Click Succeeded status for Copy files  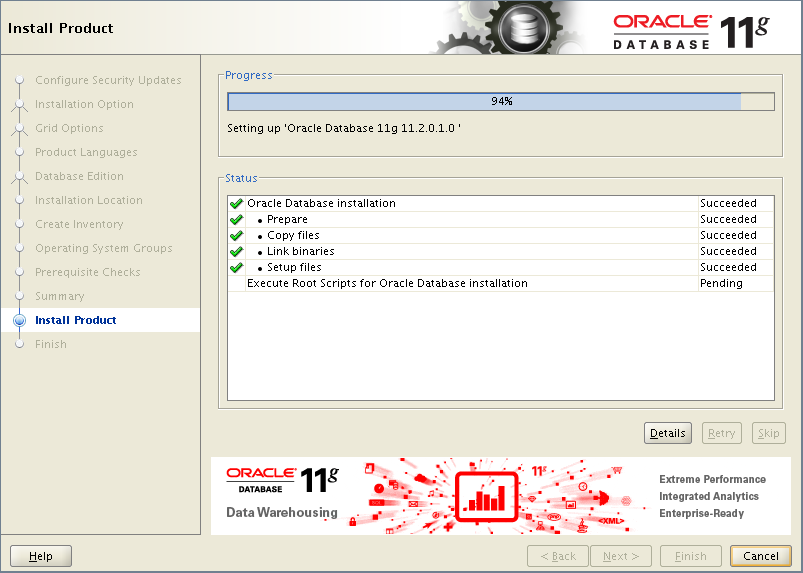(x=736, y=235)
